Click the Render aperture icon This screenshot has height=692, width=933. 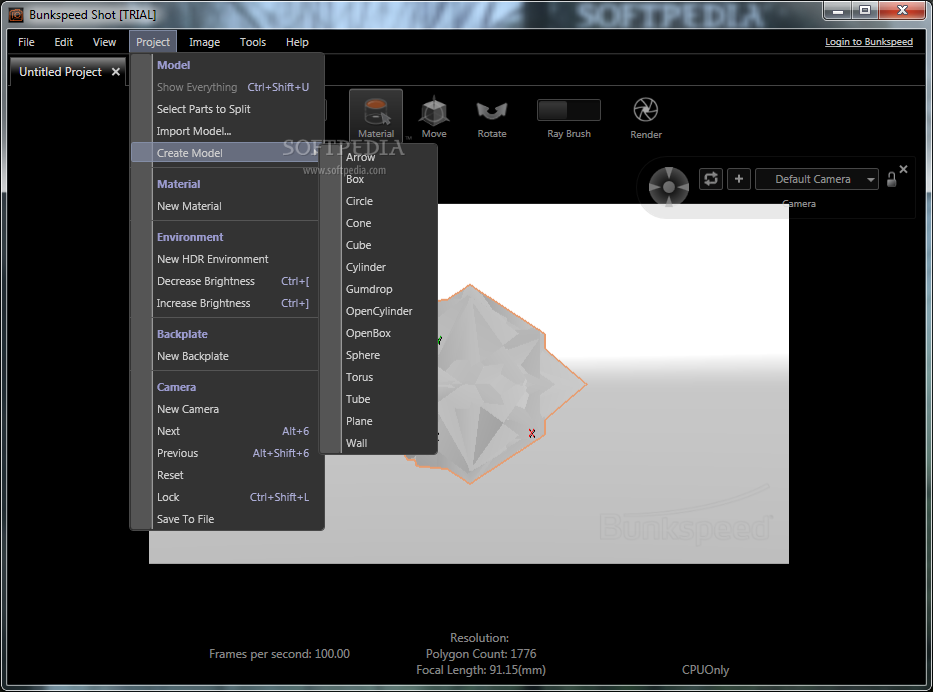click(x=646, y=109)
